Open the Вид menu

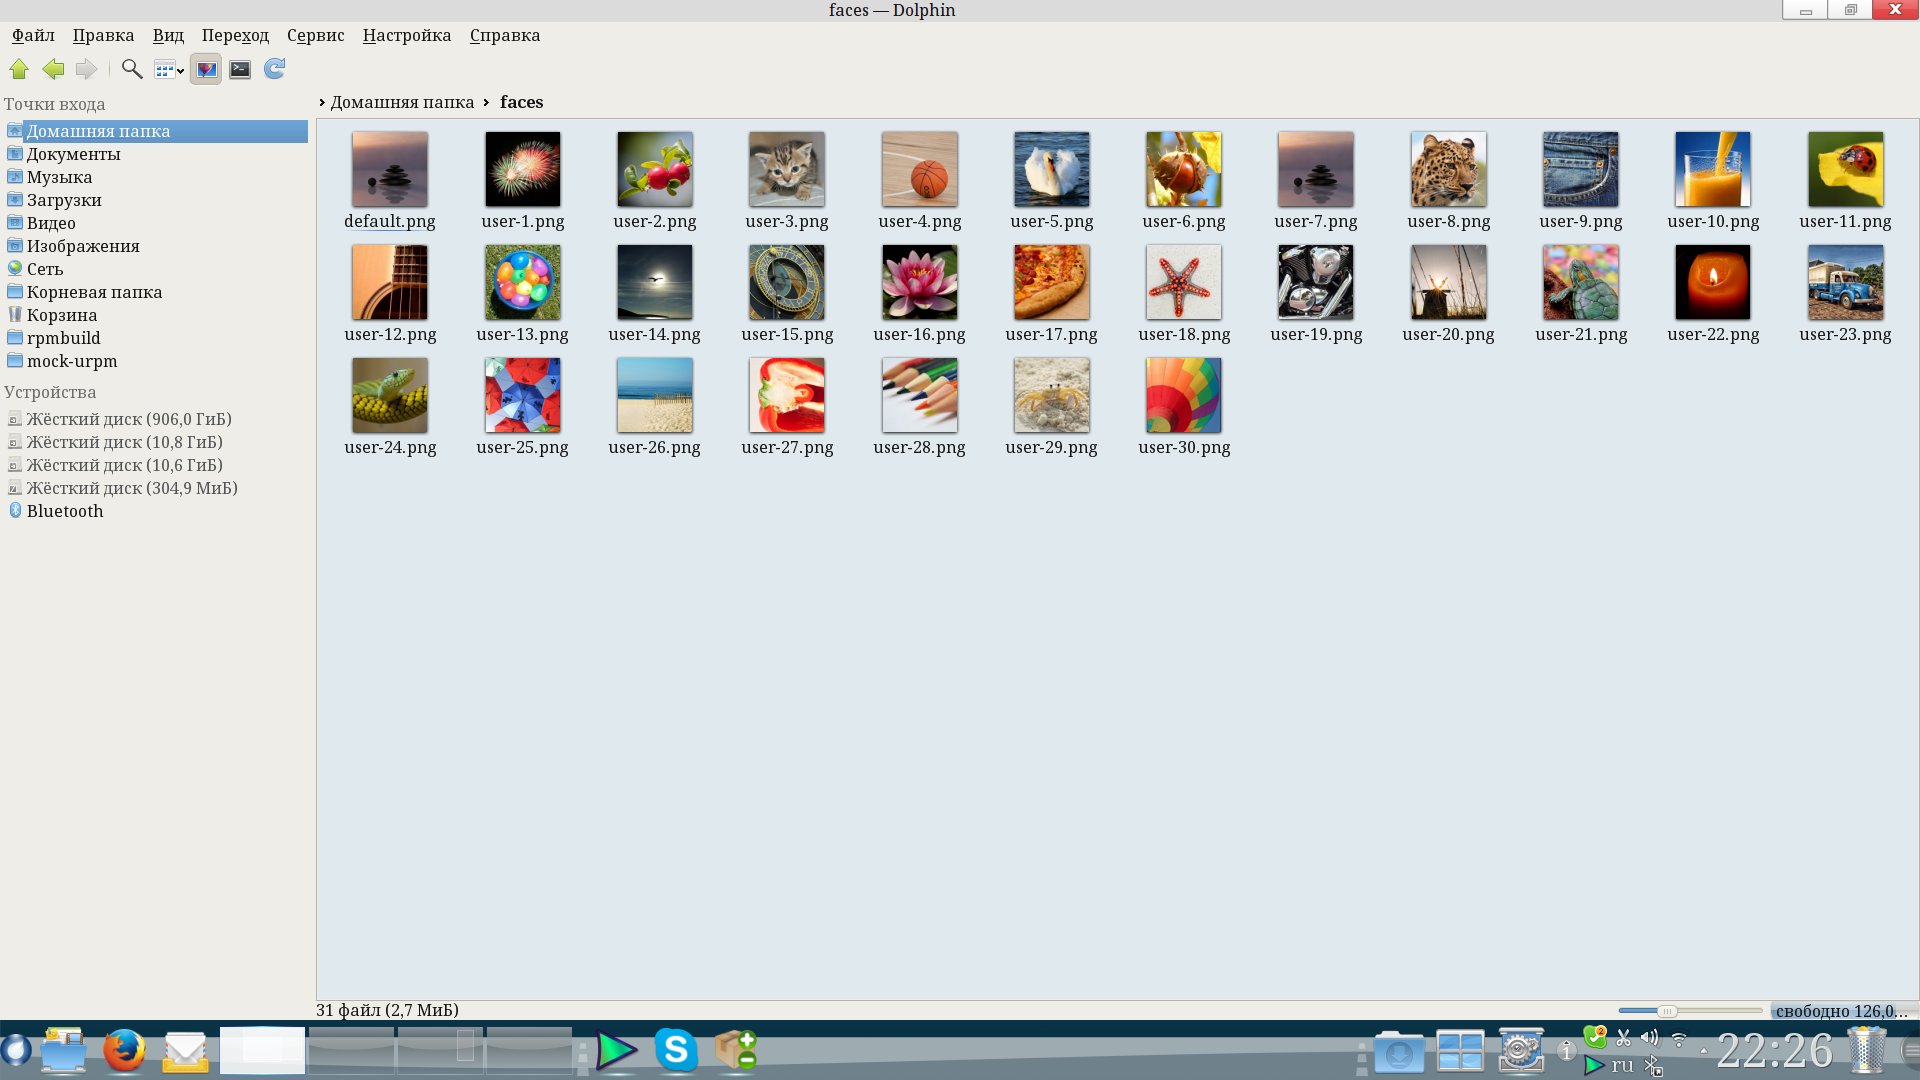168,35
